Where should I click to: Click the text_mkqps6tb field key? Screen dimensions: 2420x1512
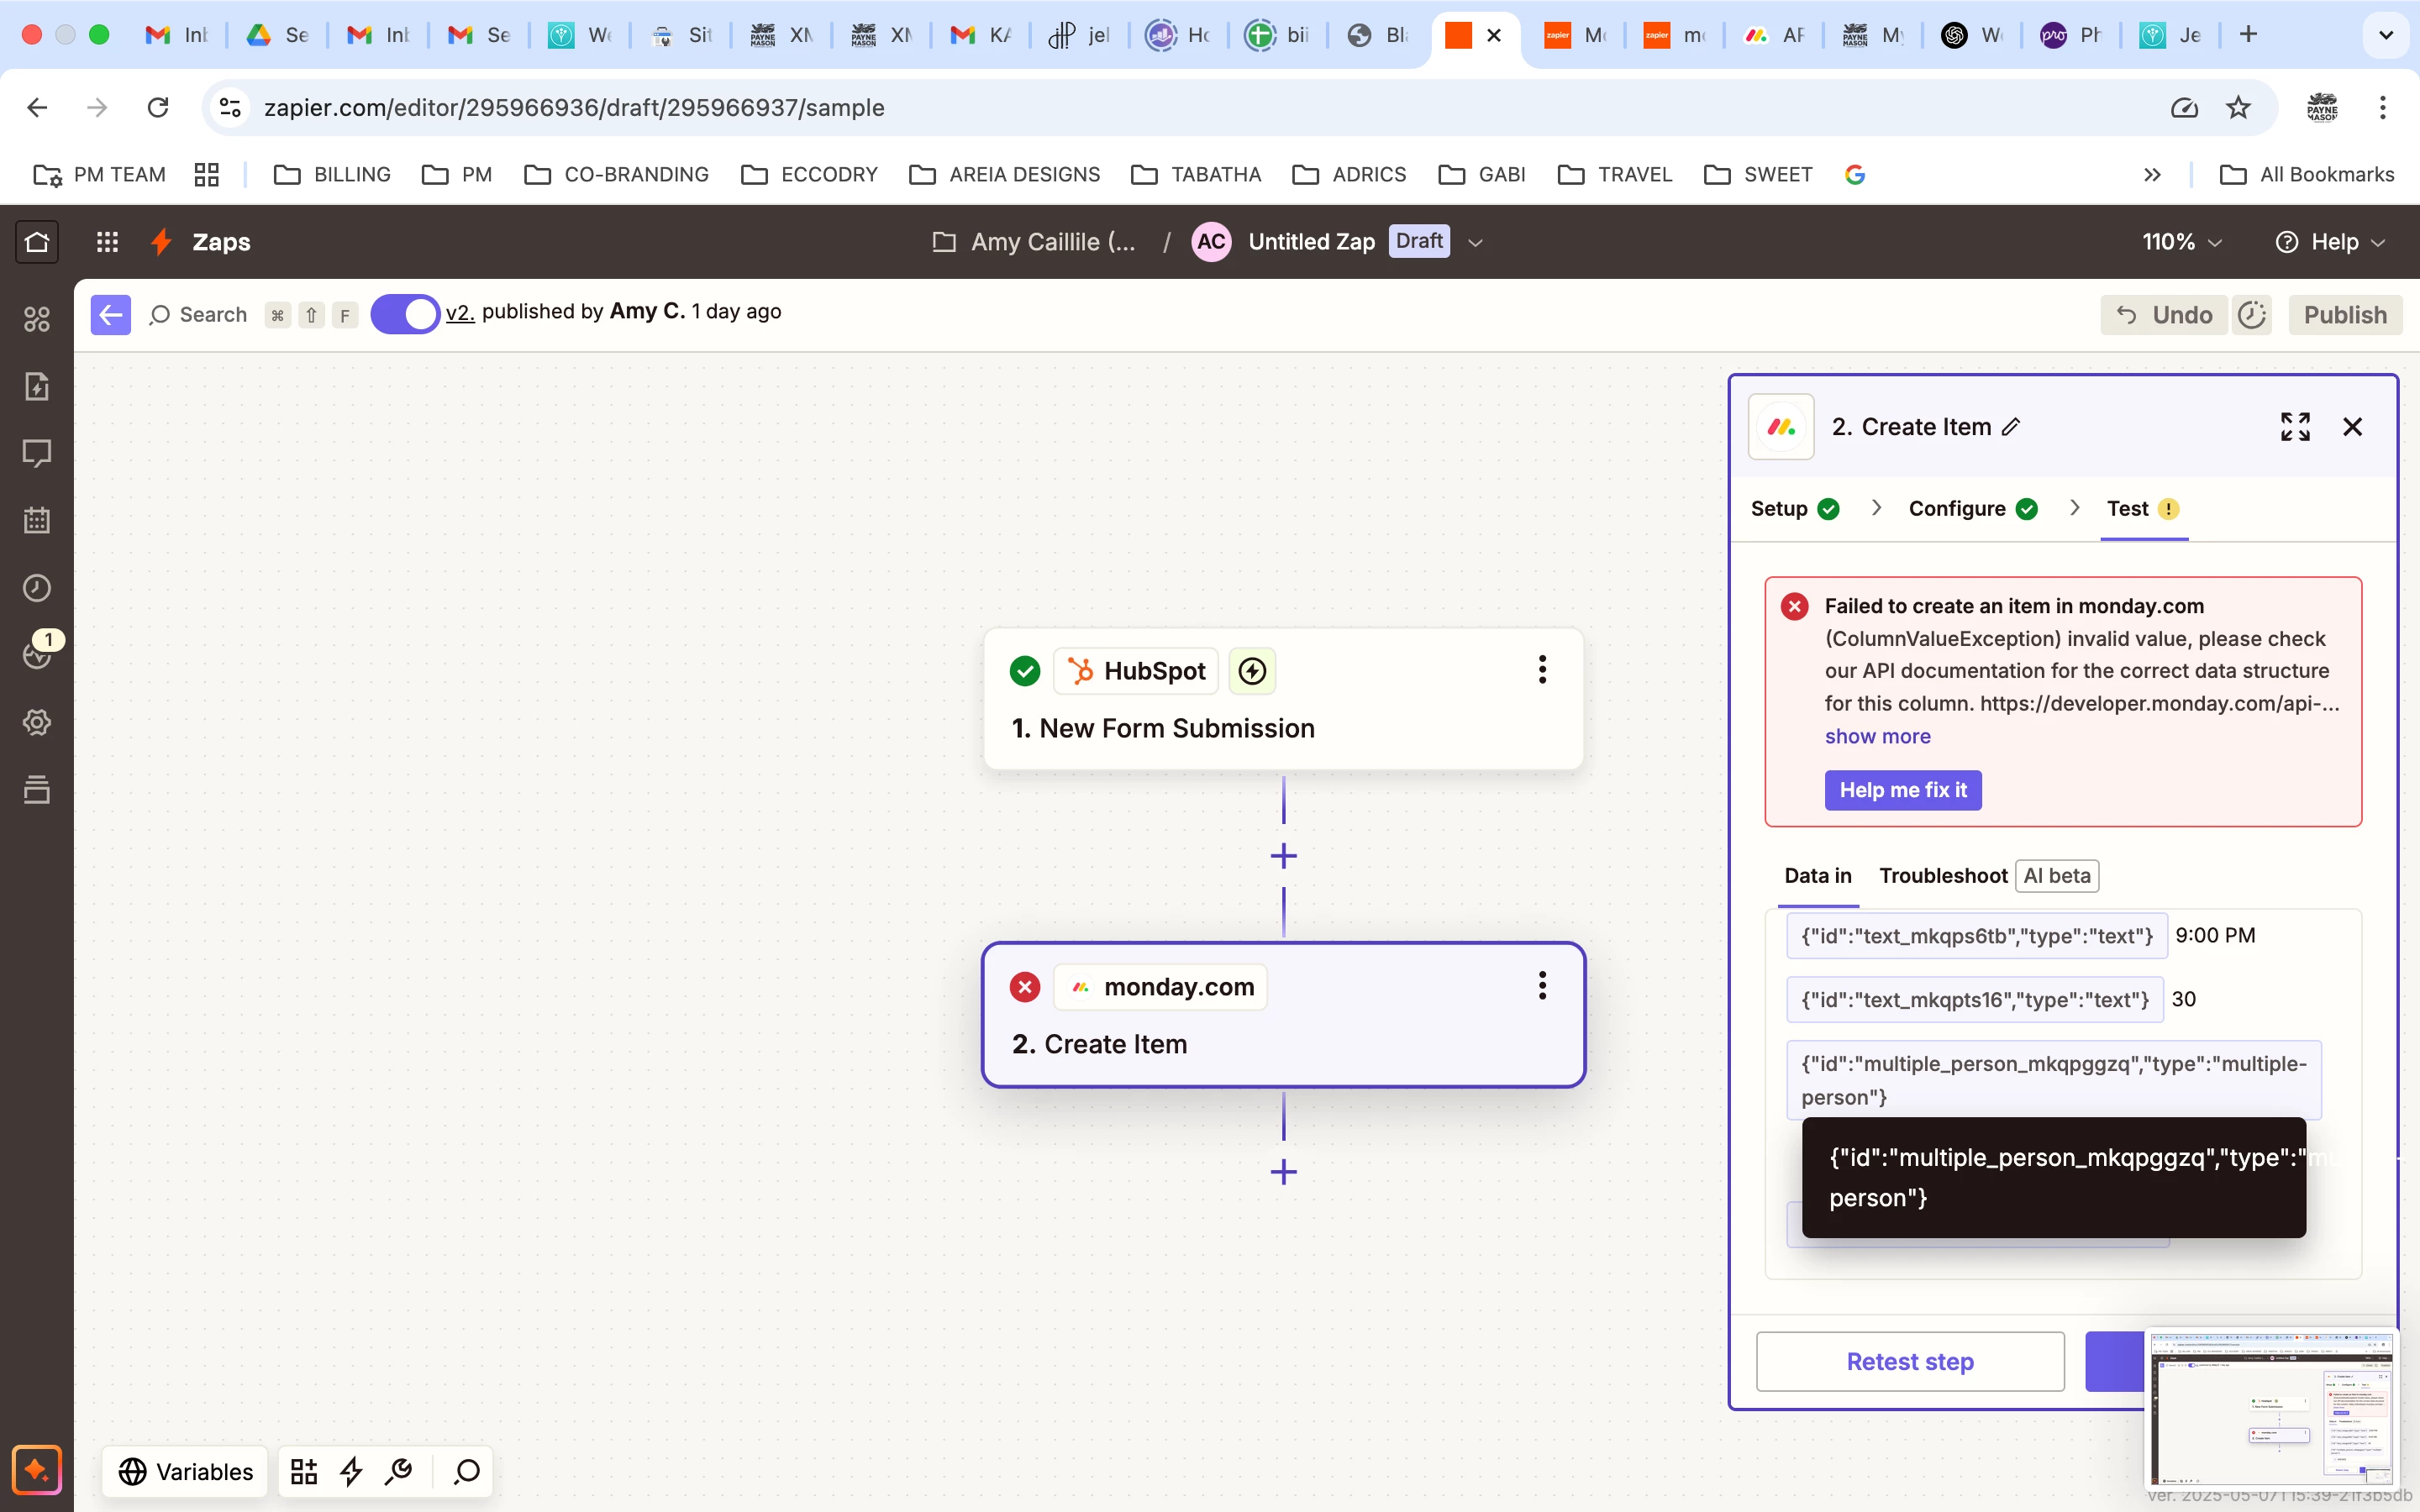pyautogui.click(x=1976, y=936)
